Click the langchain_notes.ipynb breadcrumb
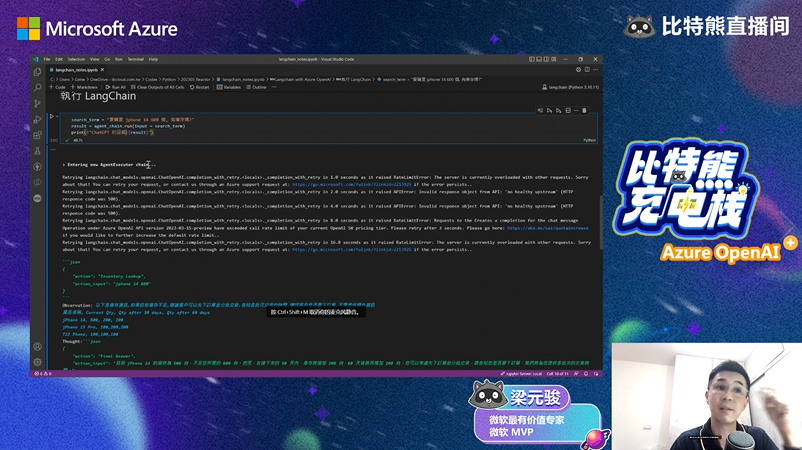The height and width of the screenshot is (450, 802). pyautogui.click(x=240, y=80)
